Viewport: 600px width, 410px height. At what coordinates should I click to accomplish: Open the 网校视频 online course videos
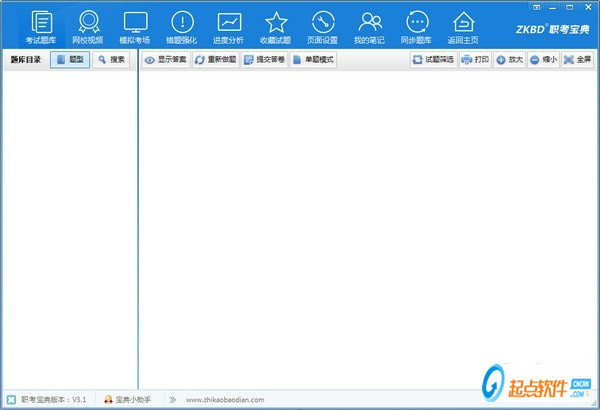[x=88, y=27]
